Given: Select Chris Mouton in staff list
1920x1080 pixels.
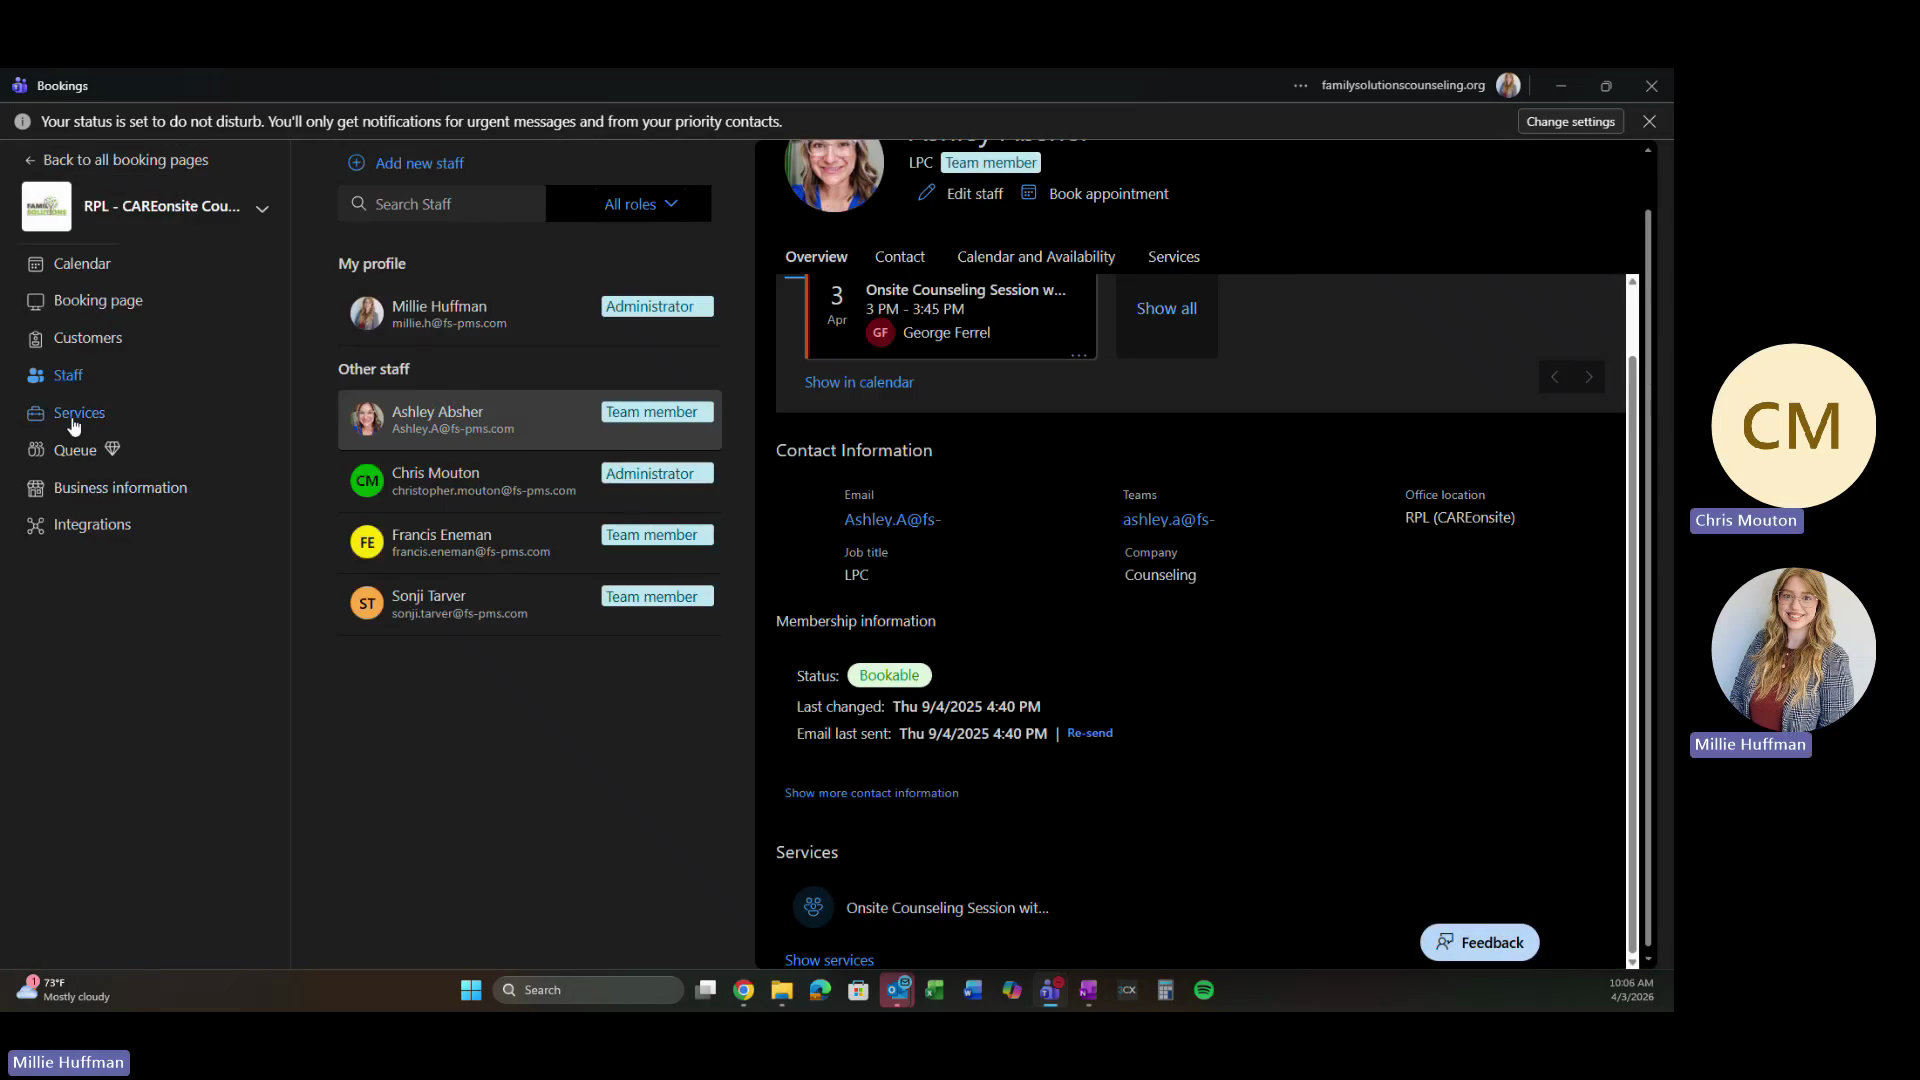Looking at the screenshot, I should tap(530, 481).
